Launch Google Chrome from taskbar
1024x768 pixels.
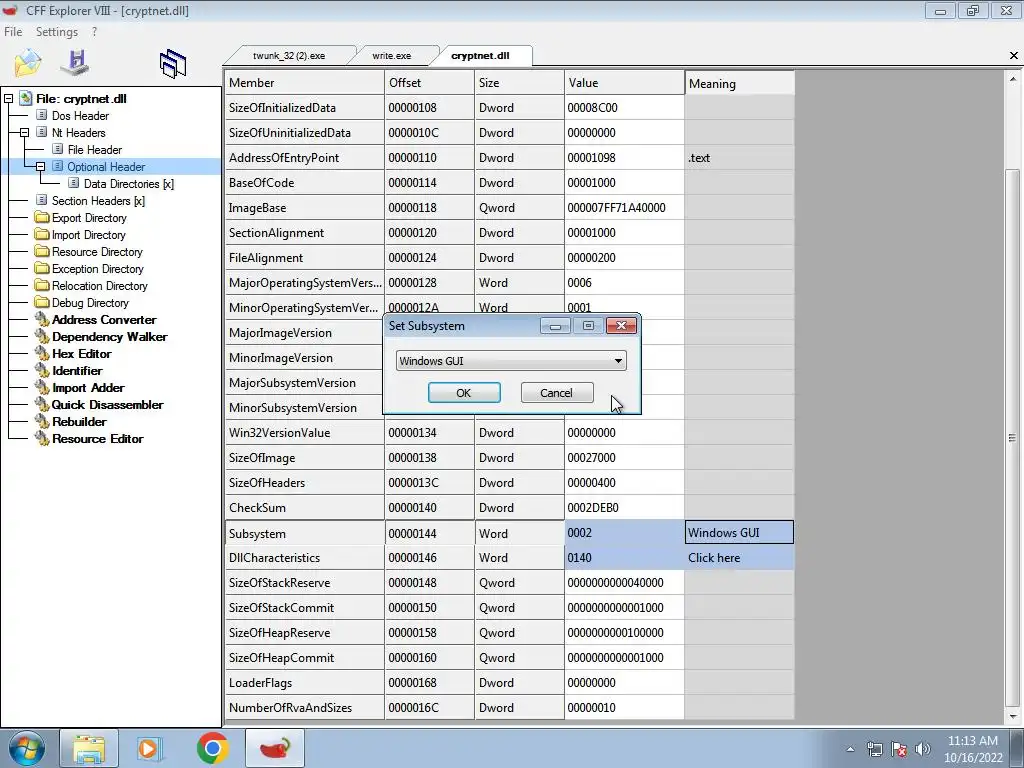(x=212, y=748)
